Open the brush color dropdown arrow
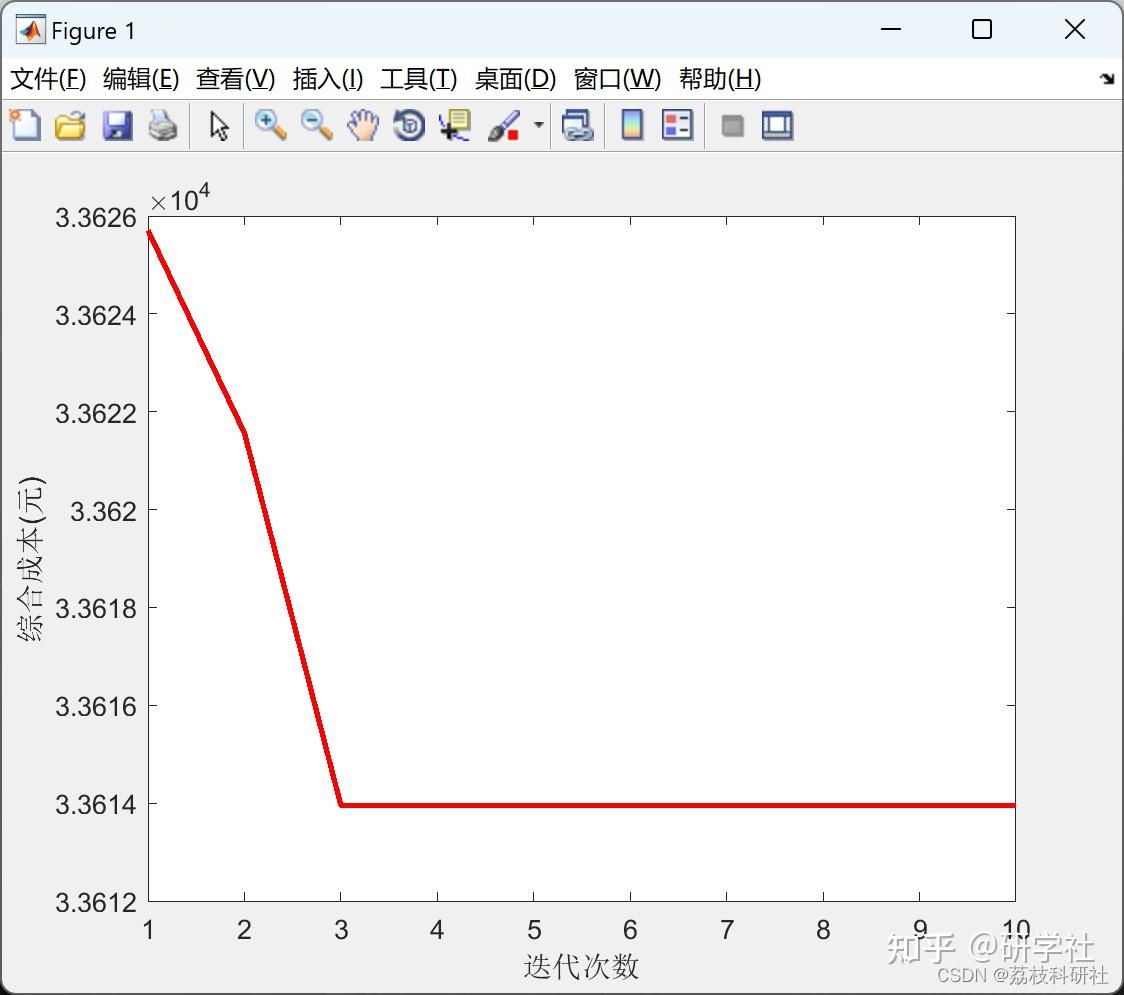Screen dimensions: 1124x995 (538, 125)
